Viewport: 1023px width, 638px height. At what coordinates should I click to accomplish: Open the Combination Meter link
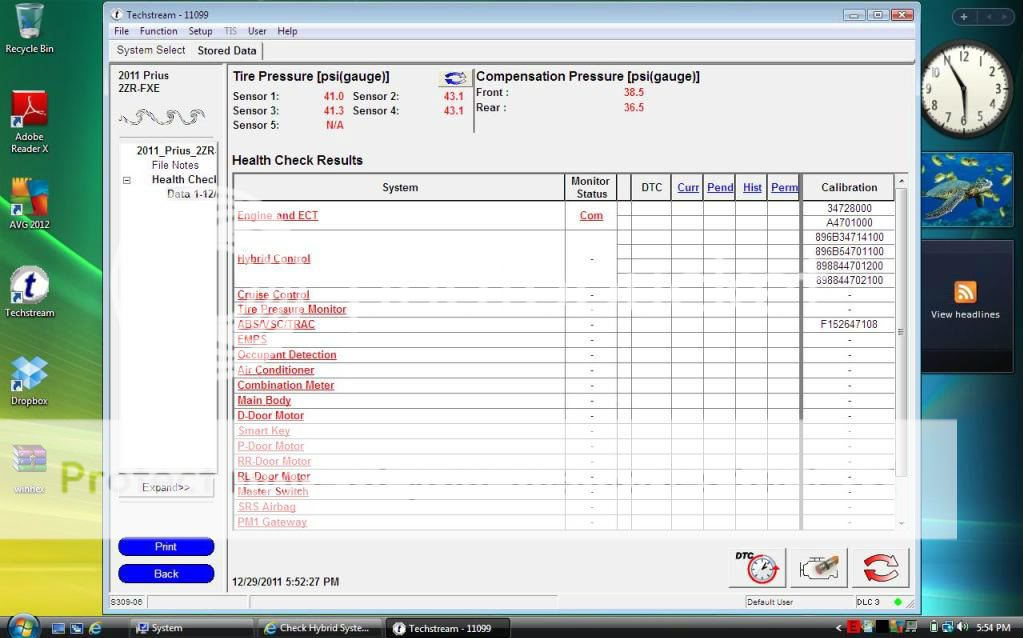286,385
